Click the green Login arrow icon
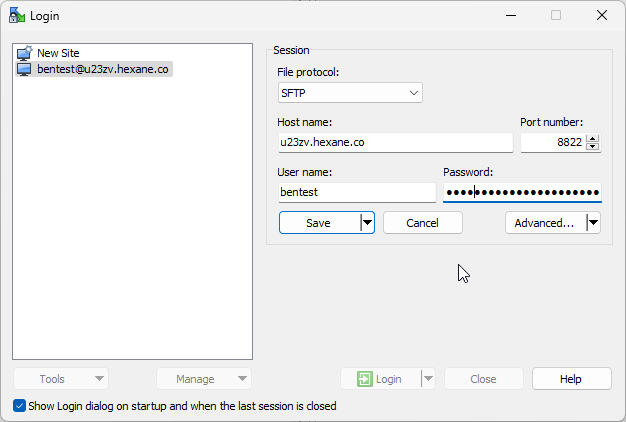This screenshot has width=626, height=422. click(x=365, y=379)
